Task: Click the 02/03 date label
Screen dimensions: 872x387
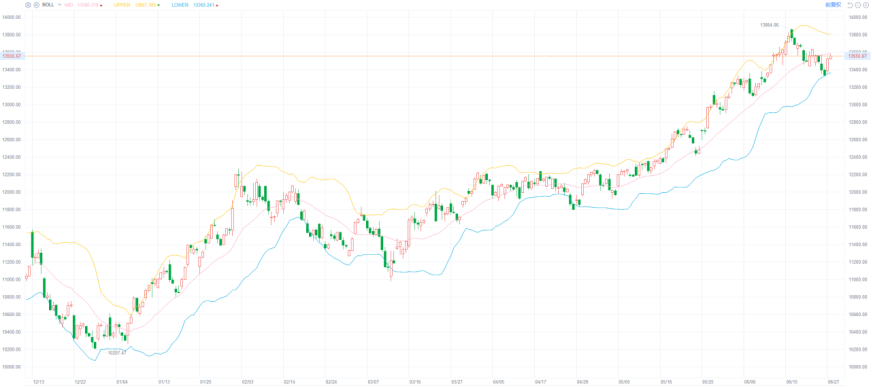Action: (x=247, y=382)
